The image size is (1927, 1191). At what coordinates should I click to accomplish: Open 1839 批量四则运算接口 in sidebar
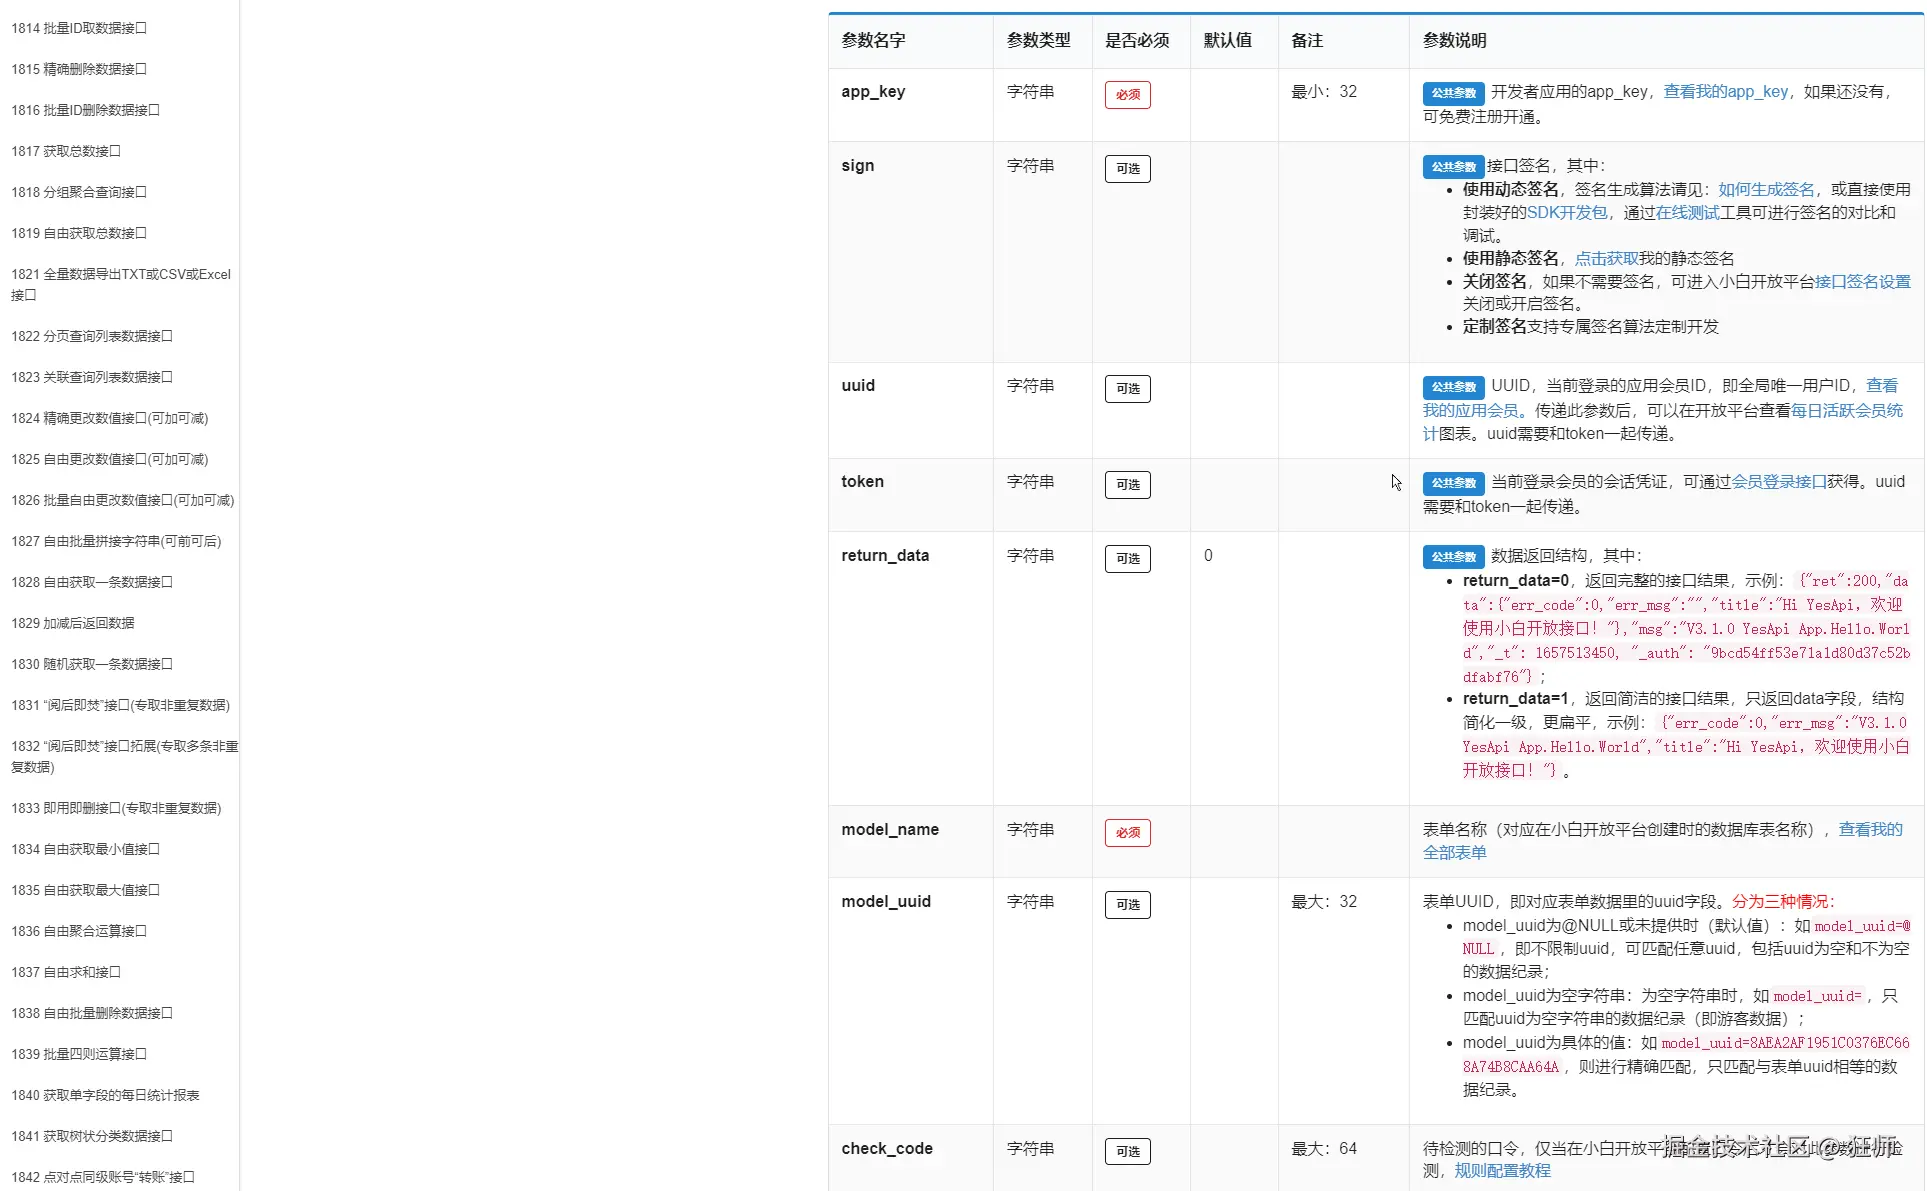pyautogui.click(x=79, y=1054)
